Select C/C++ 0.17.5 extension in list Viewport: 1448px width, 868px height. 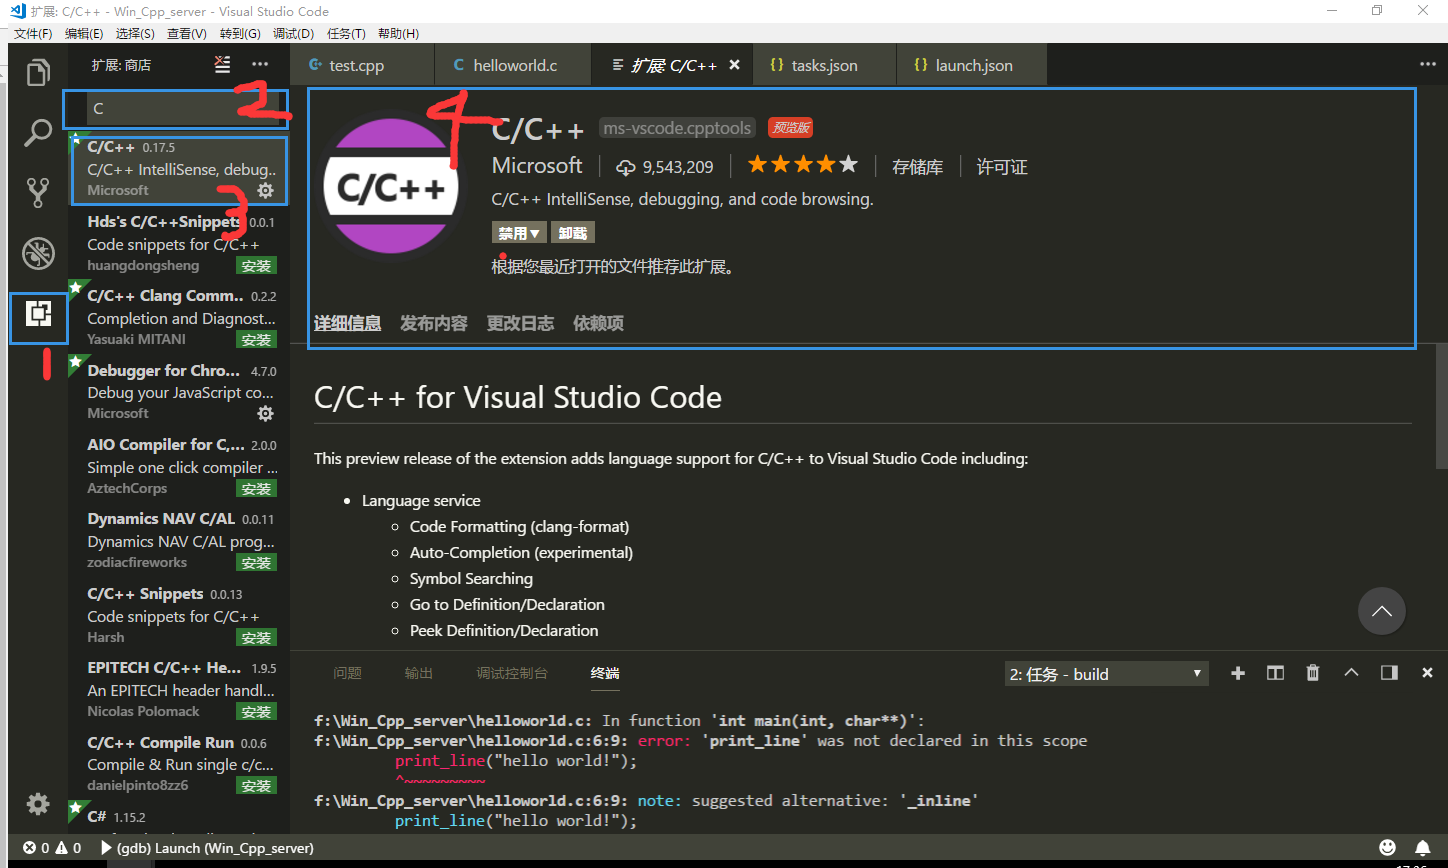(178, 168)
